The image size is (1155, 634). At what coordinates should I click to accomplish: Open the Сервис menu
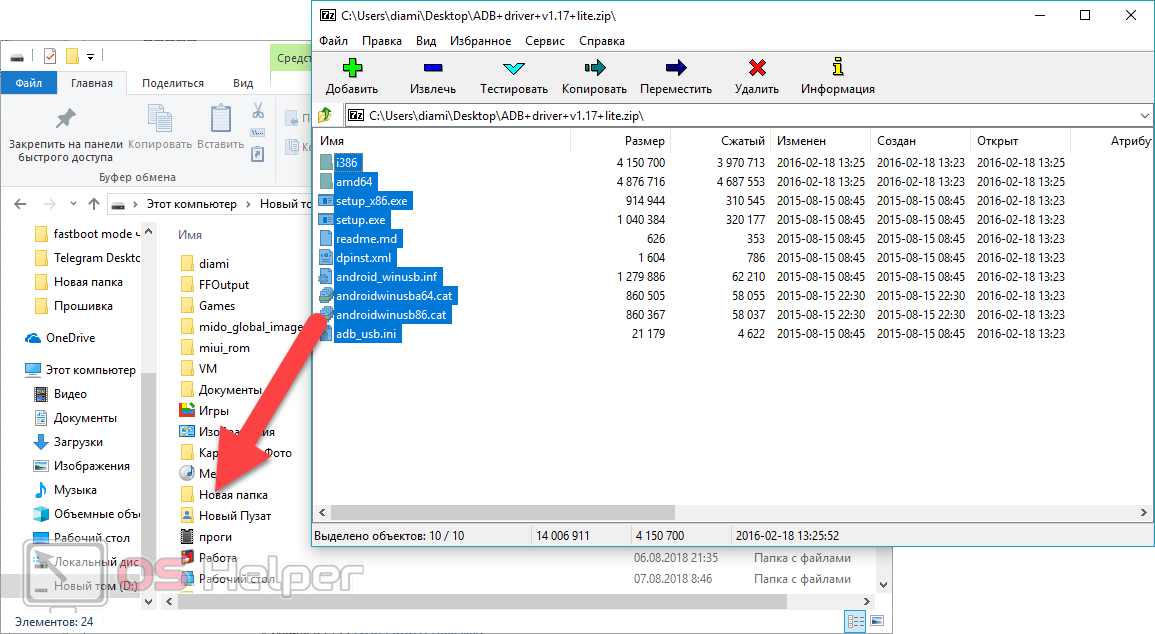tap(544, 41)
